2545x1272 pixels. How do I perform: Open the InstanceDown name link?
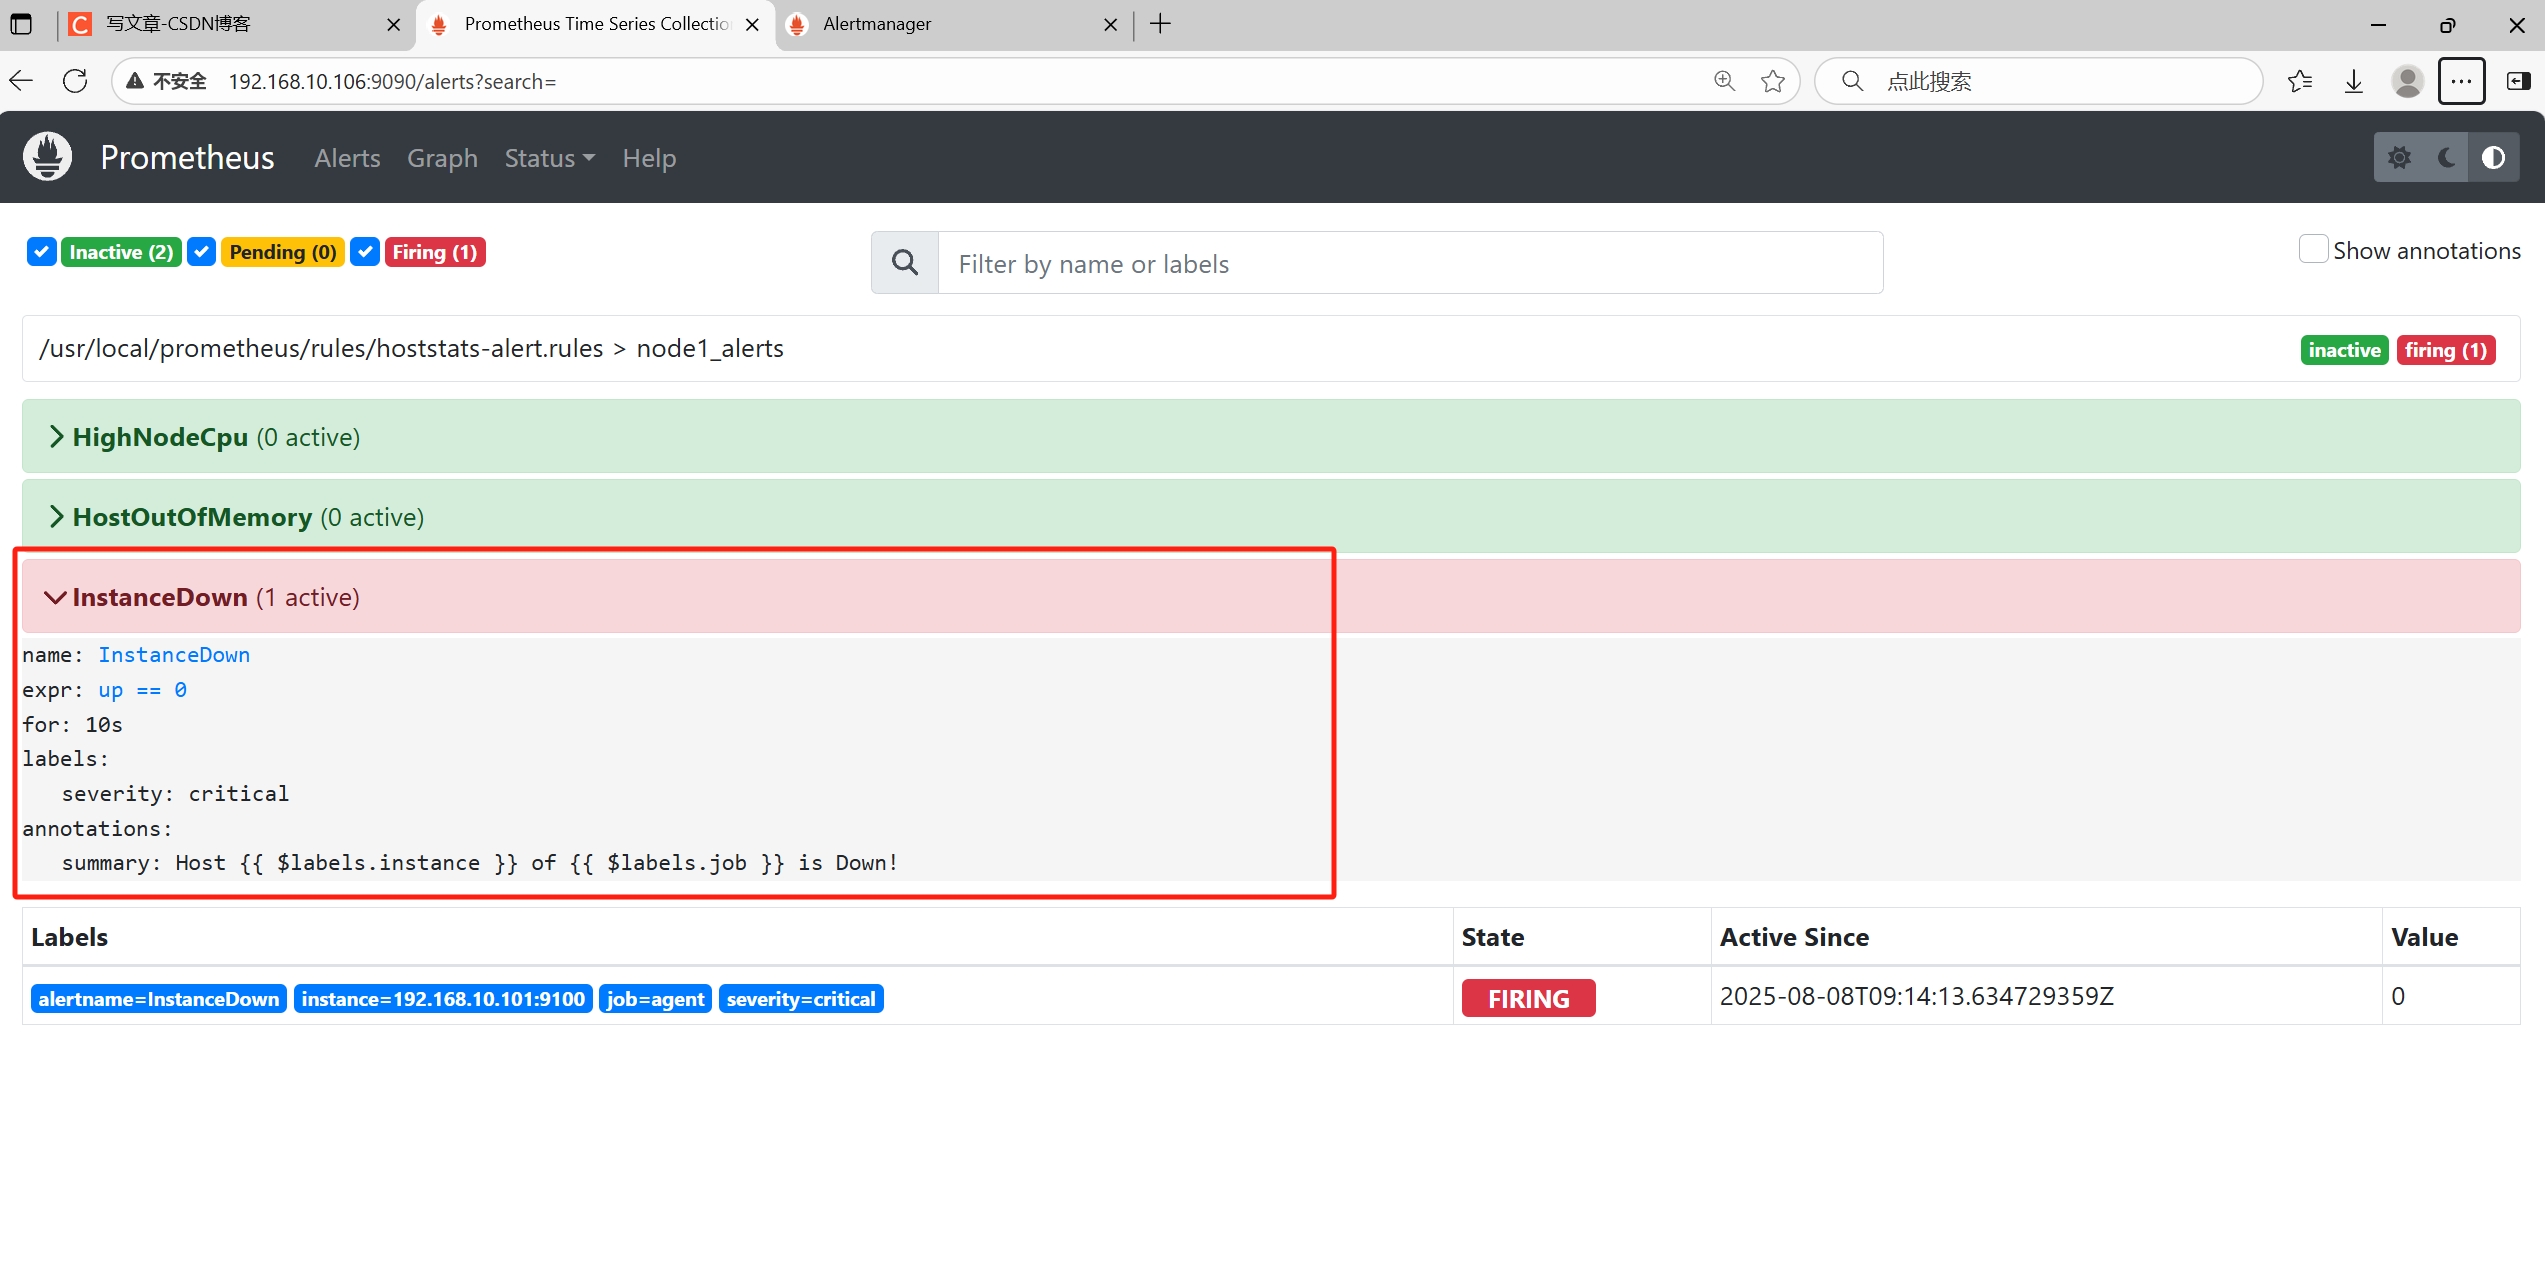tap(174, 655)
